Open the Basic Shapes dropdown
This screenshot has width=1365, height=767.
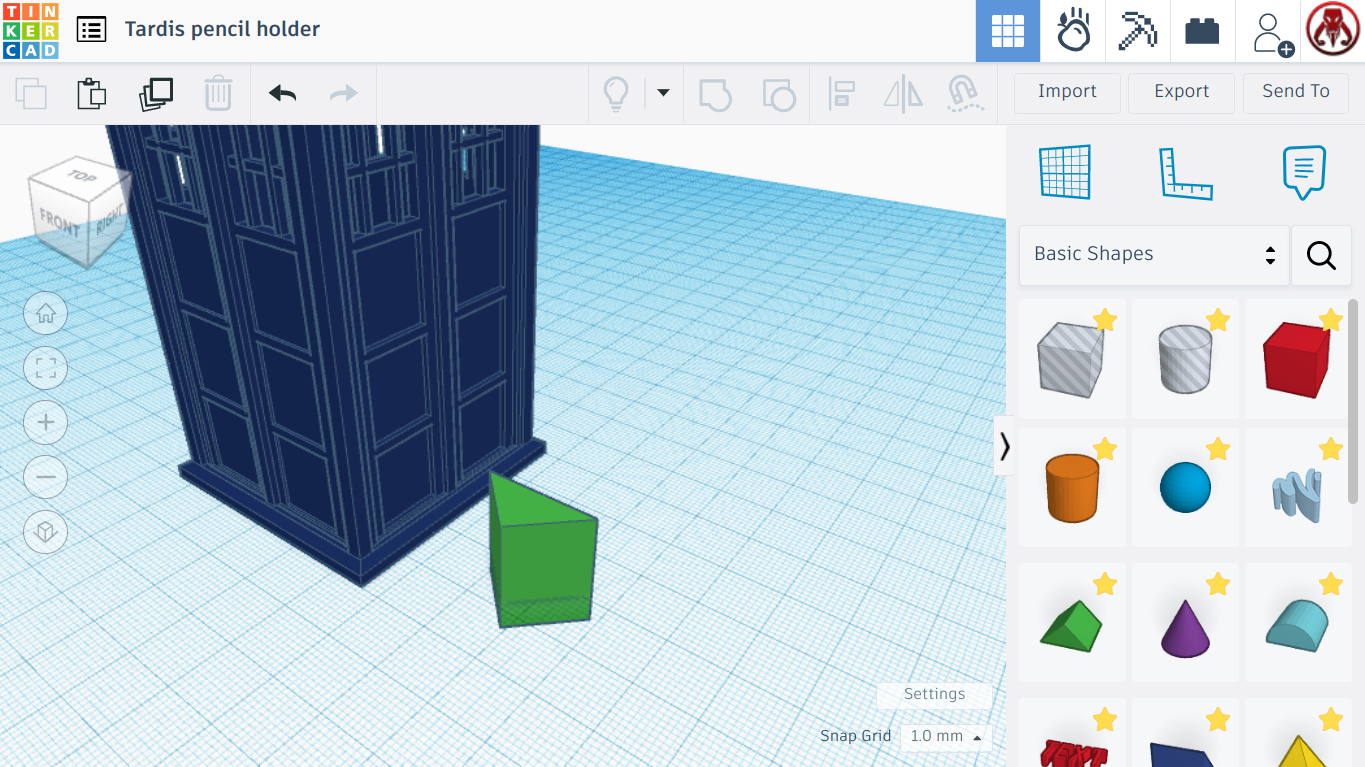coord(1154,255)
